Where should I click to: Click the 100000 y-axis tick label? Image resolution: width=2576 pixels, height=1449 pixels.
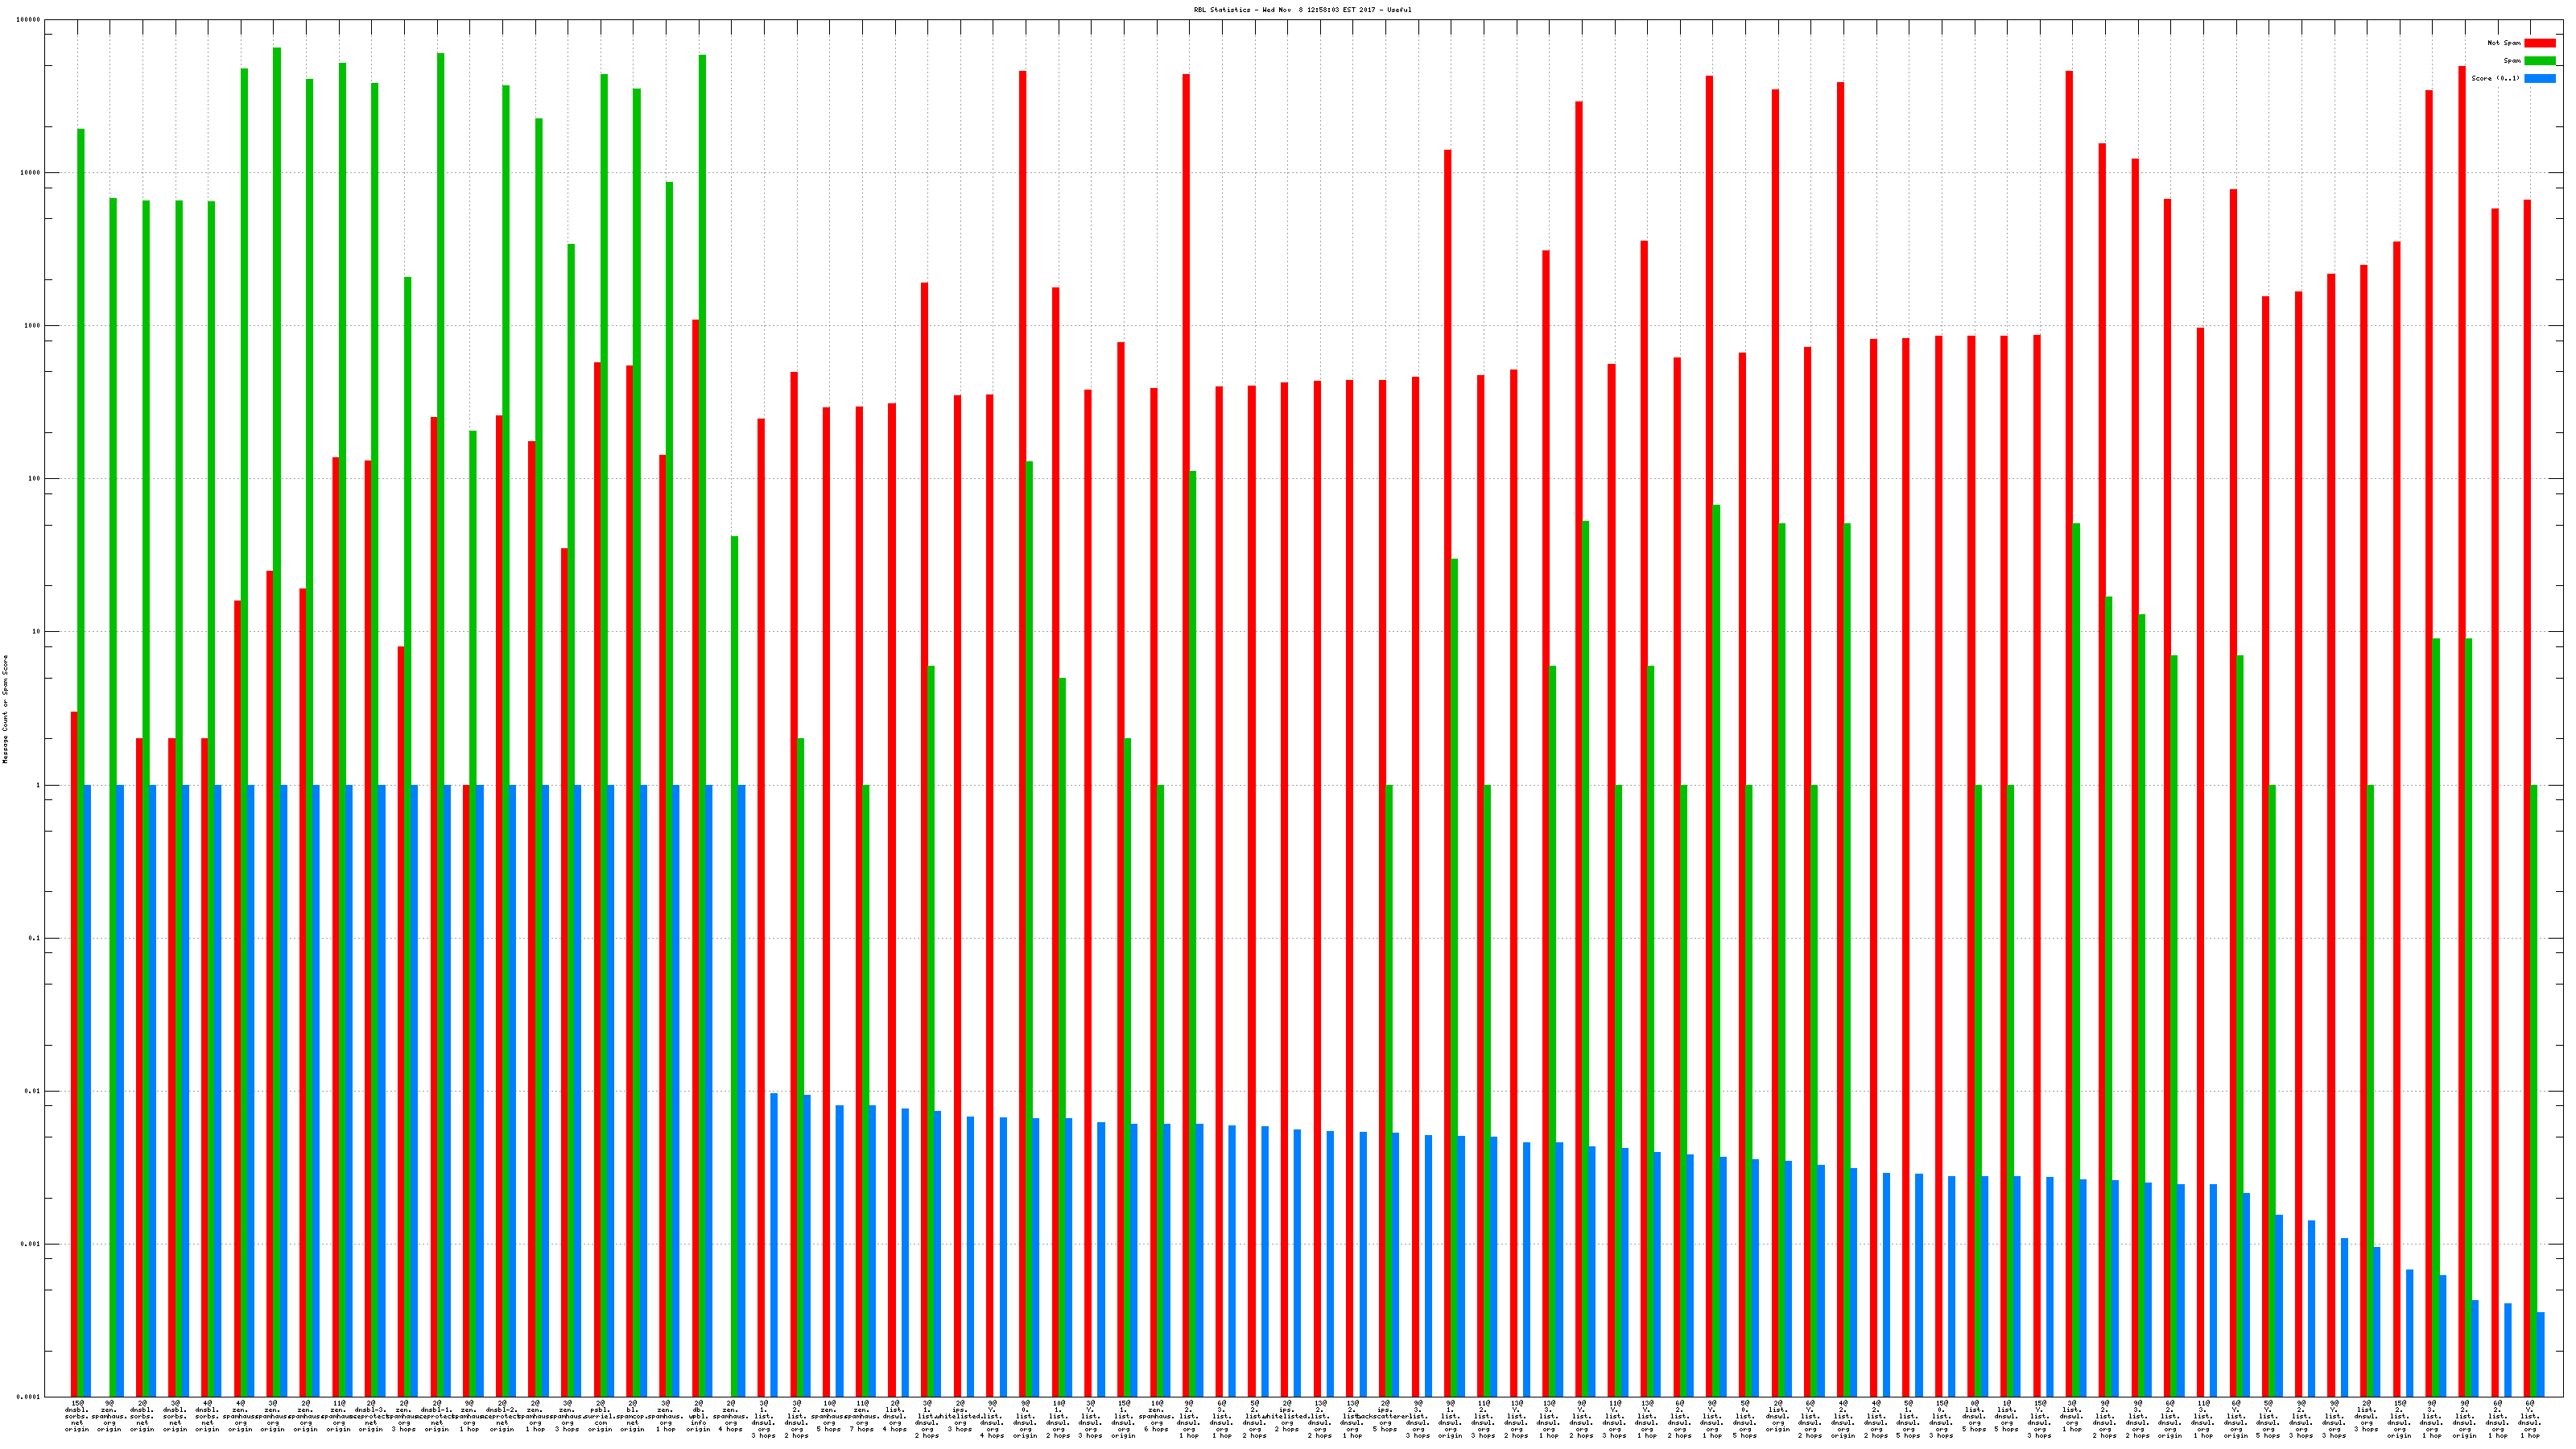click(x=29, y=20)
